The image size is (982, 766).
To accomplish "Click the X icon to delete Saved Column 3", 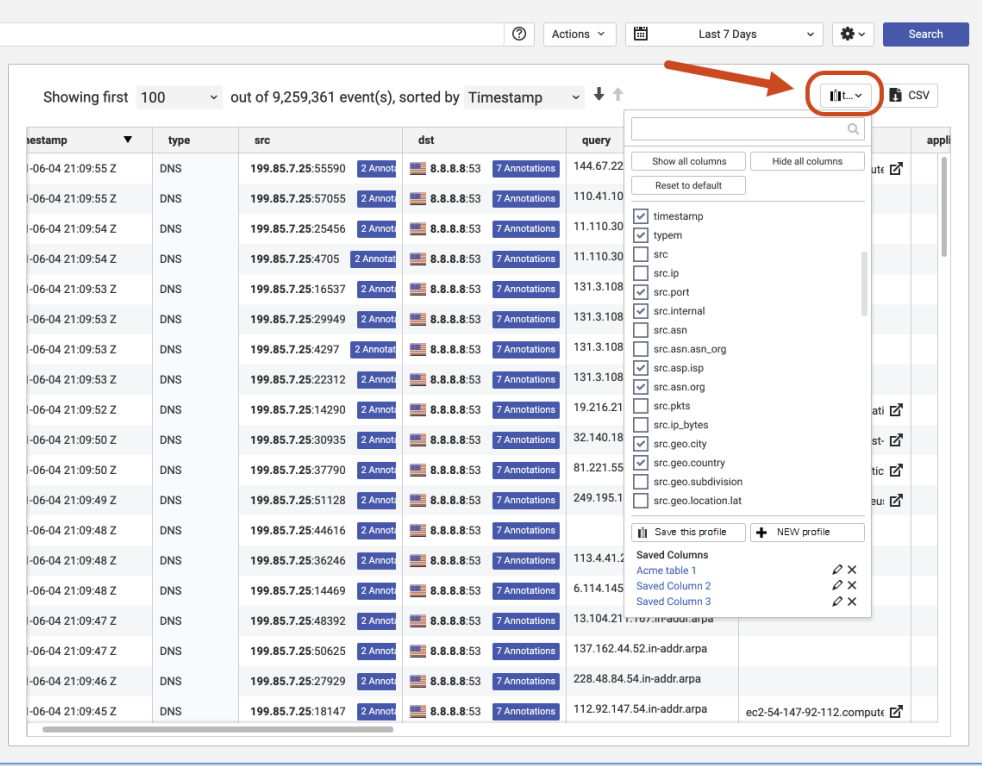I will coord(852,601).
